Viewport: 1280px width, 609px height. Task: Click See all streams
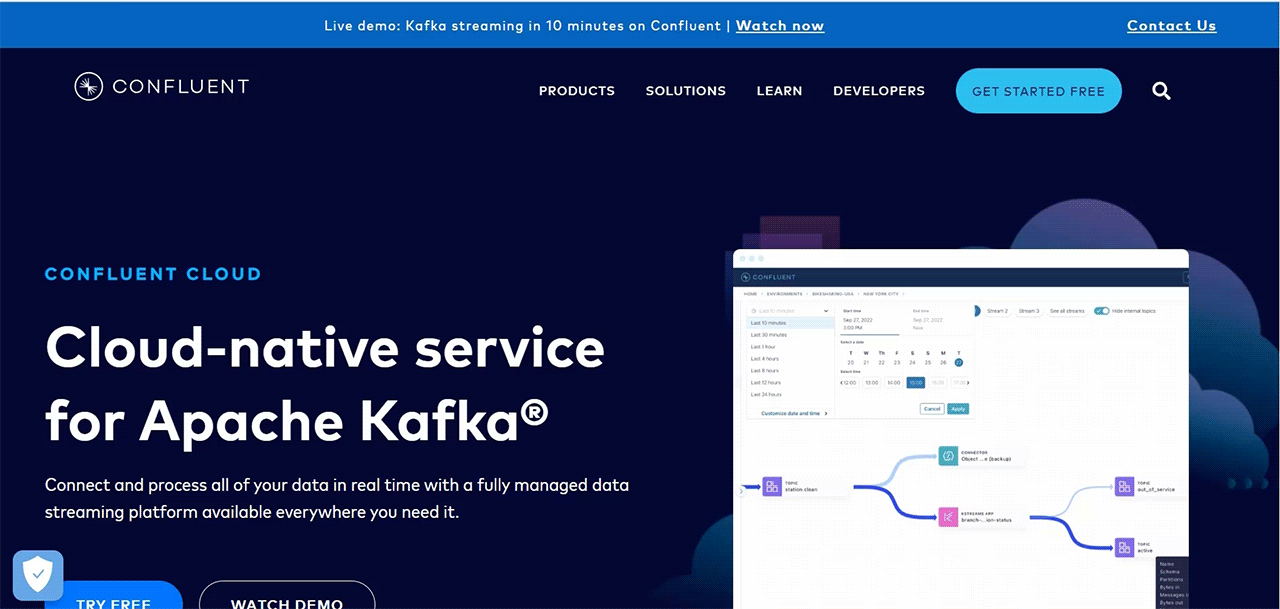click(x=1067, y=311)
